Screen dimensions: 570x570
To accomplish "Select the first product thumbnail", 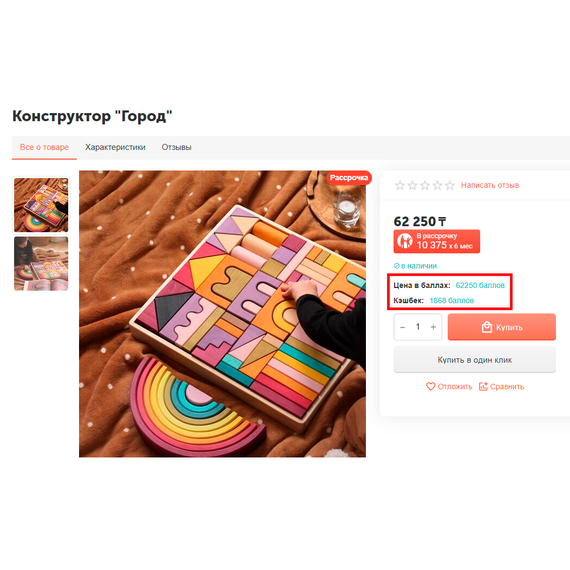I will (x=41, y=205).
